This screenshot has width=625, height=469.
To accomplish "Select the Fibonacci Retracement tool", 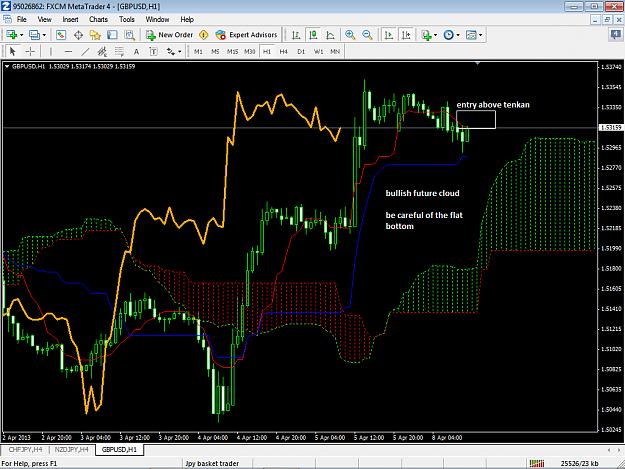I will (119, 51).
